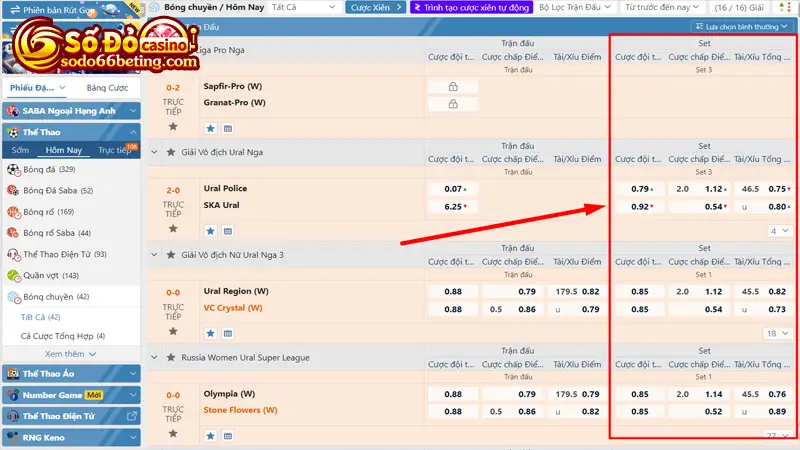Collapse the Giải Vô địch Nữ Ural Nga 3 league
Viewport: 800px width, 450px height.
point(155,255)
